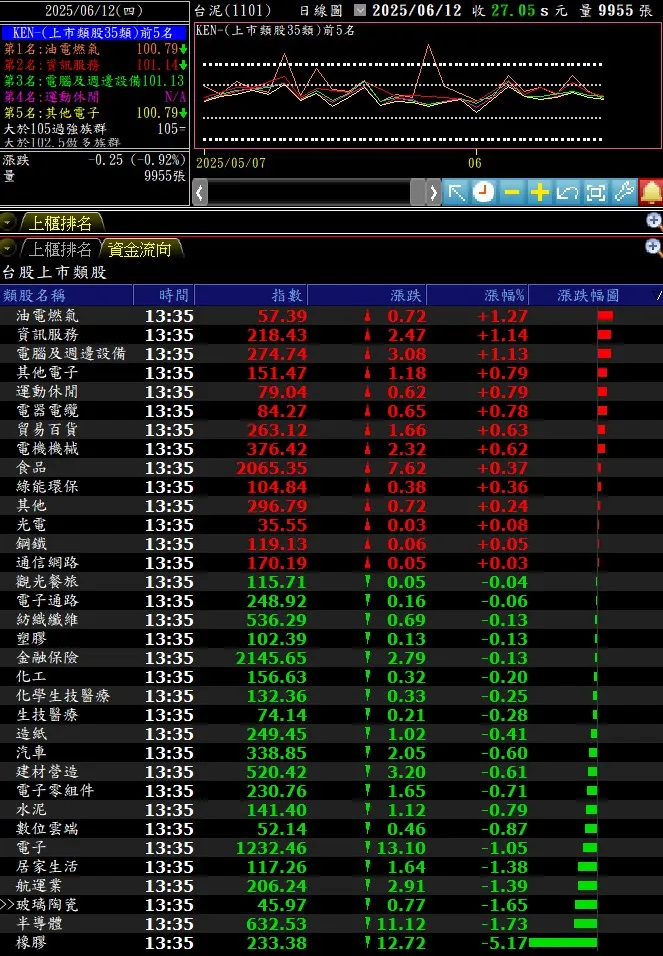The image size is (663, 956).
Task: Select the 電機機械 row
Action: tap(331, 448)
